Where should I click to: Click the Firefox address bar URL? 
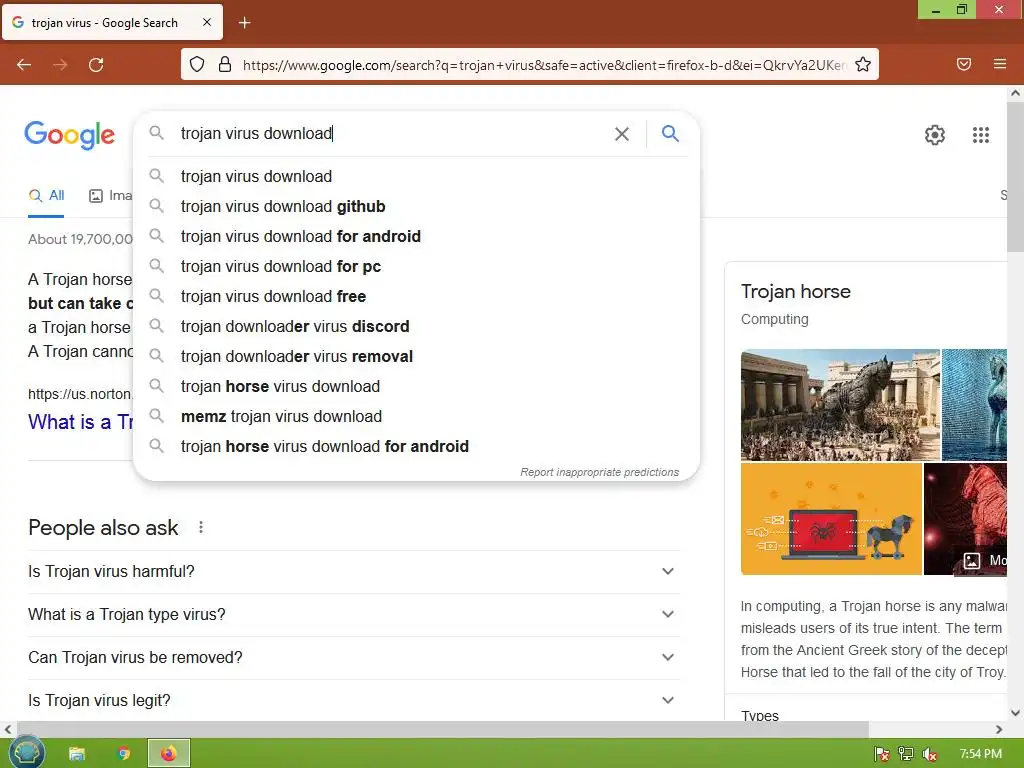pyautogui.click(x=543, y=65)
